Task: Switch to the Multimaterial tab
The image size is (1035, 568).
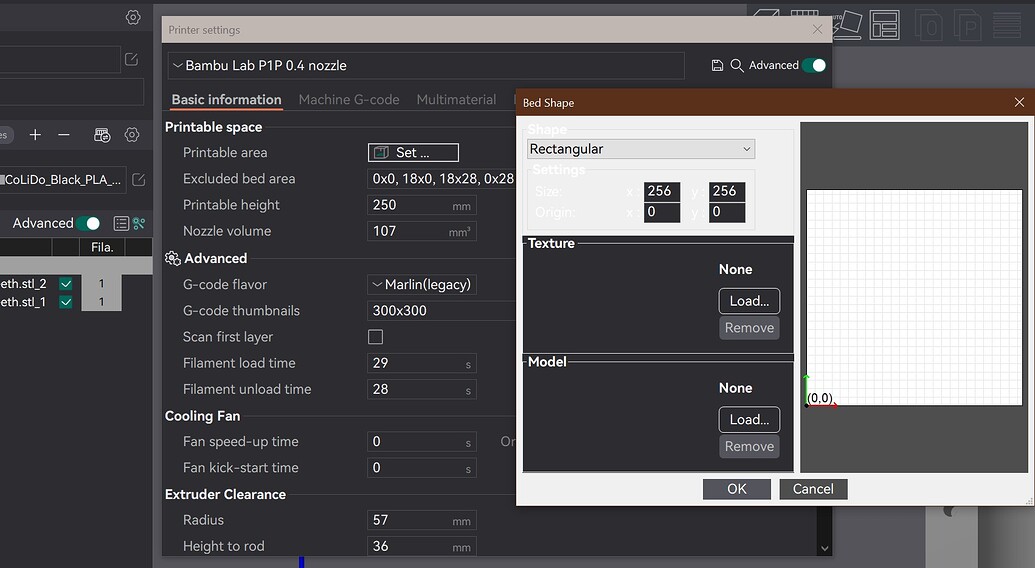Action: (456, 100)
